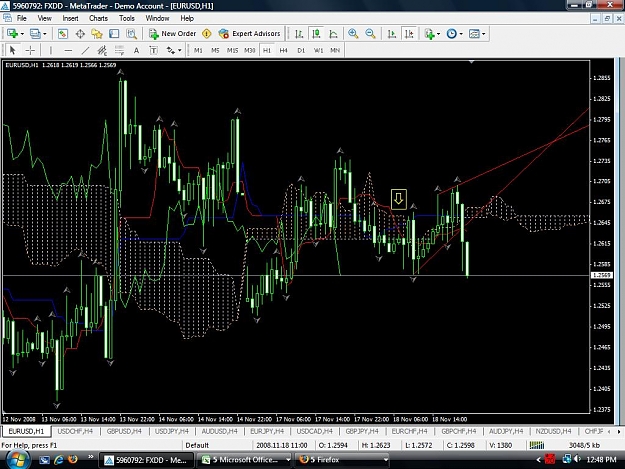Open a new chart window icon

12,34
